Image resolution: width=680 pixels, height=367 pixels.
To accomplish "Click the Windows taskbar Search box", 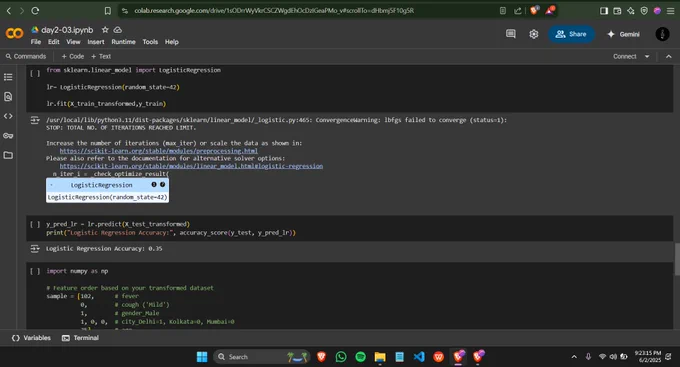I will (x=262, y=357).
